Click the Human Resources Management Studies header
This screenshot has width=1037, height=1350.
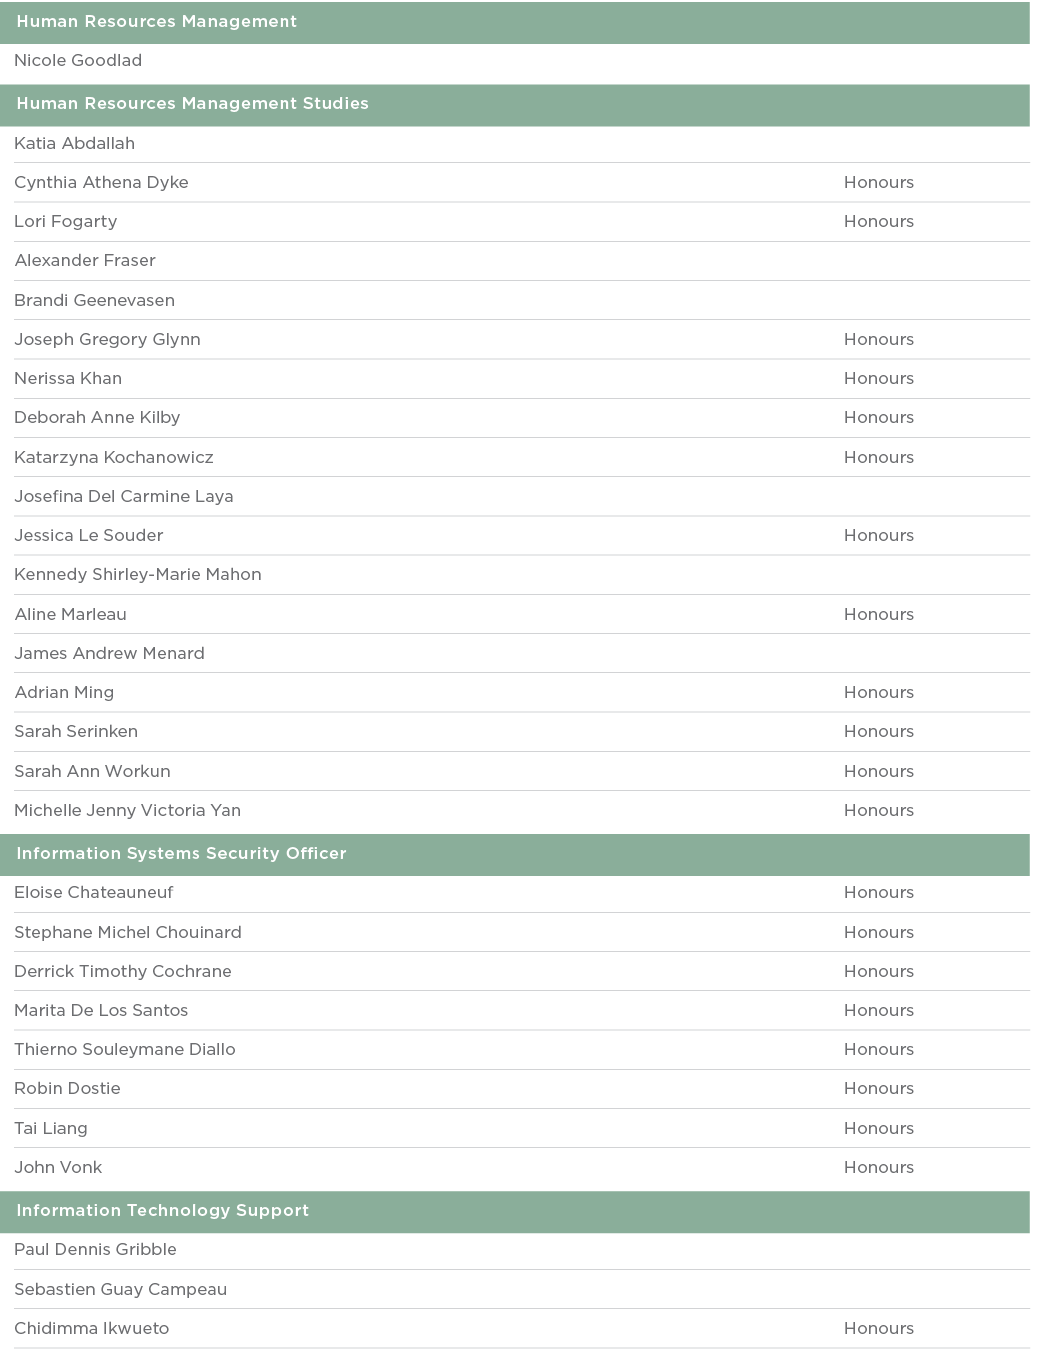(192, 104)
